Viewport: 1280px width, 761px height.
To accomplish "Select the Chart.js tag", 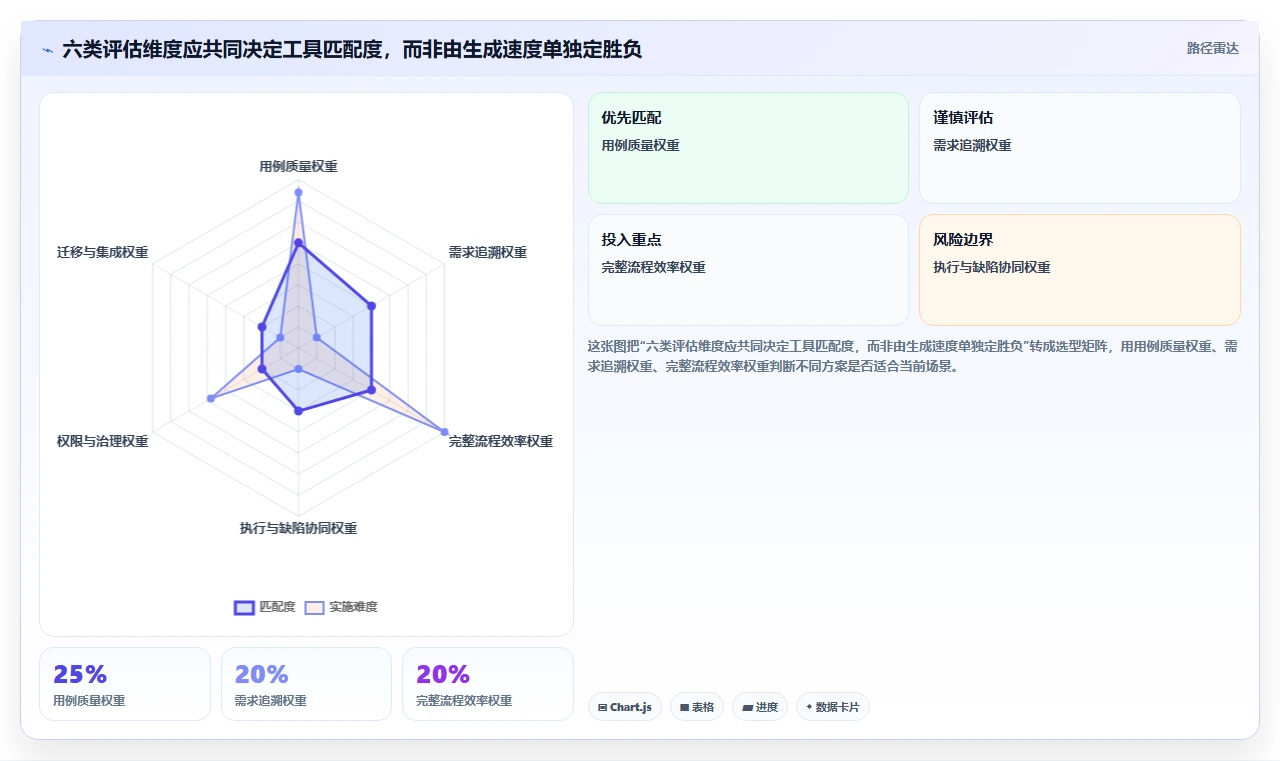I will (624, 707).
